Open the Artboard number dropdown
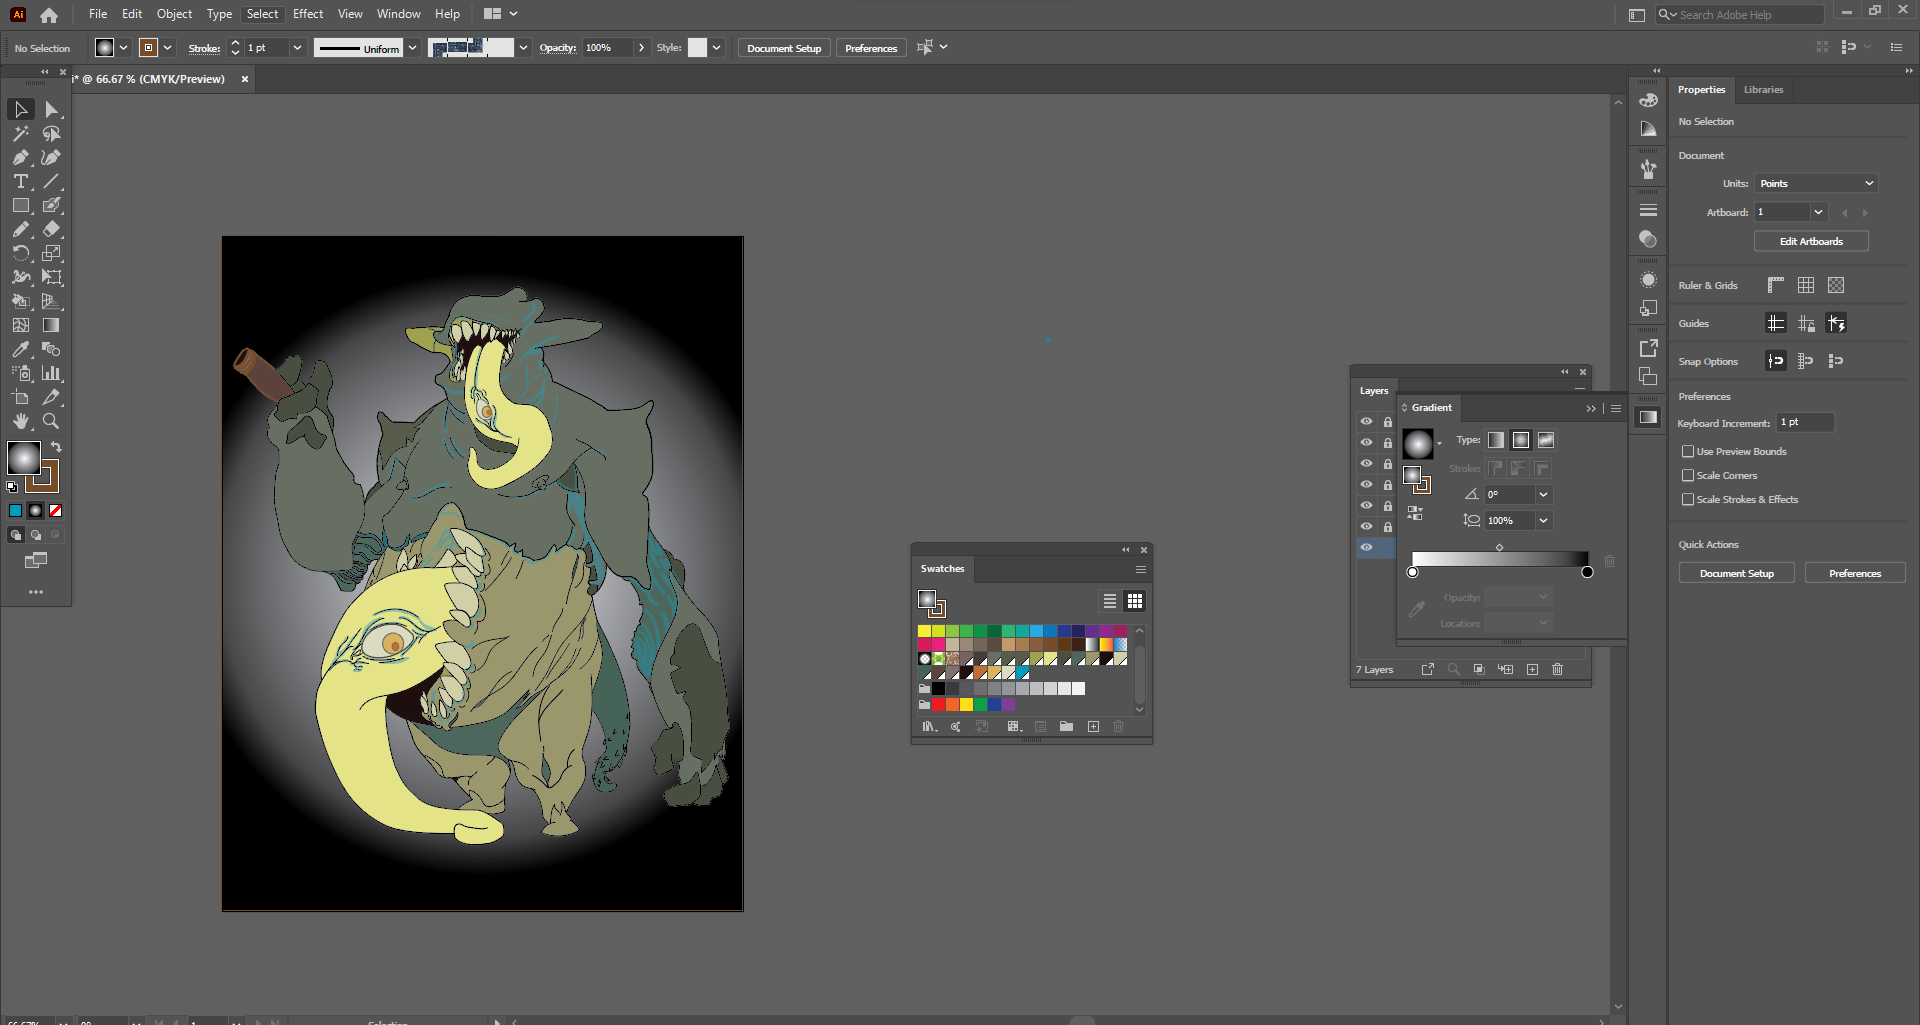 click(x=1819, y=212)
